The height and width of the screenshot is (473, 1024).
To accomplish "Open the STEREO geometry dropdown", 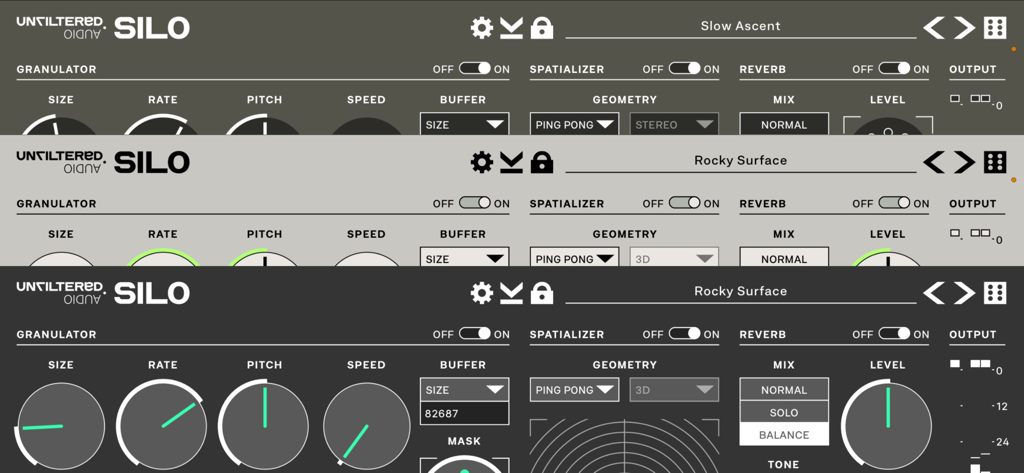I will click(x=674, y=125).
